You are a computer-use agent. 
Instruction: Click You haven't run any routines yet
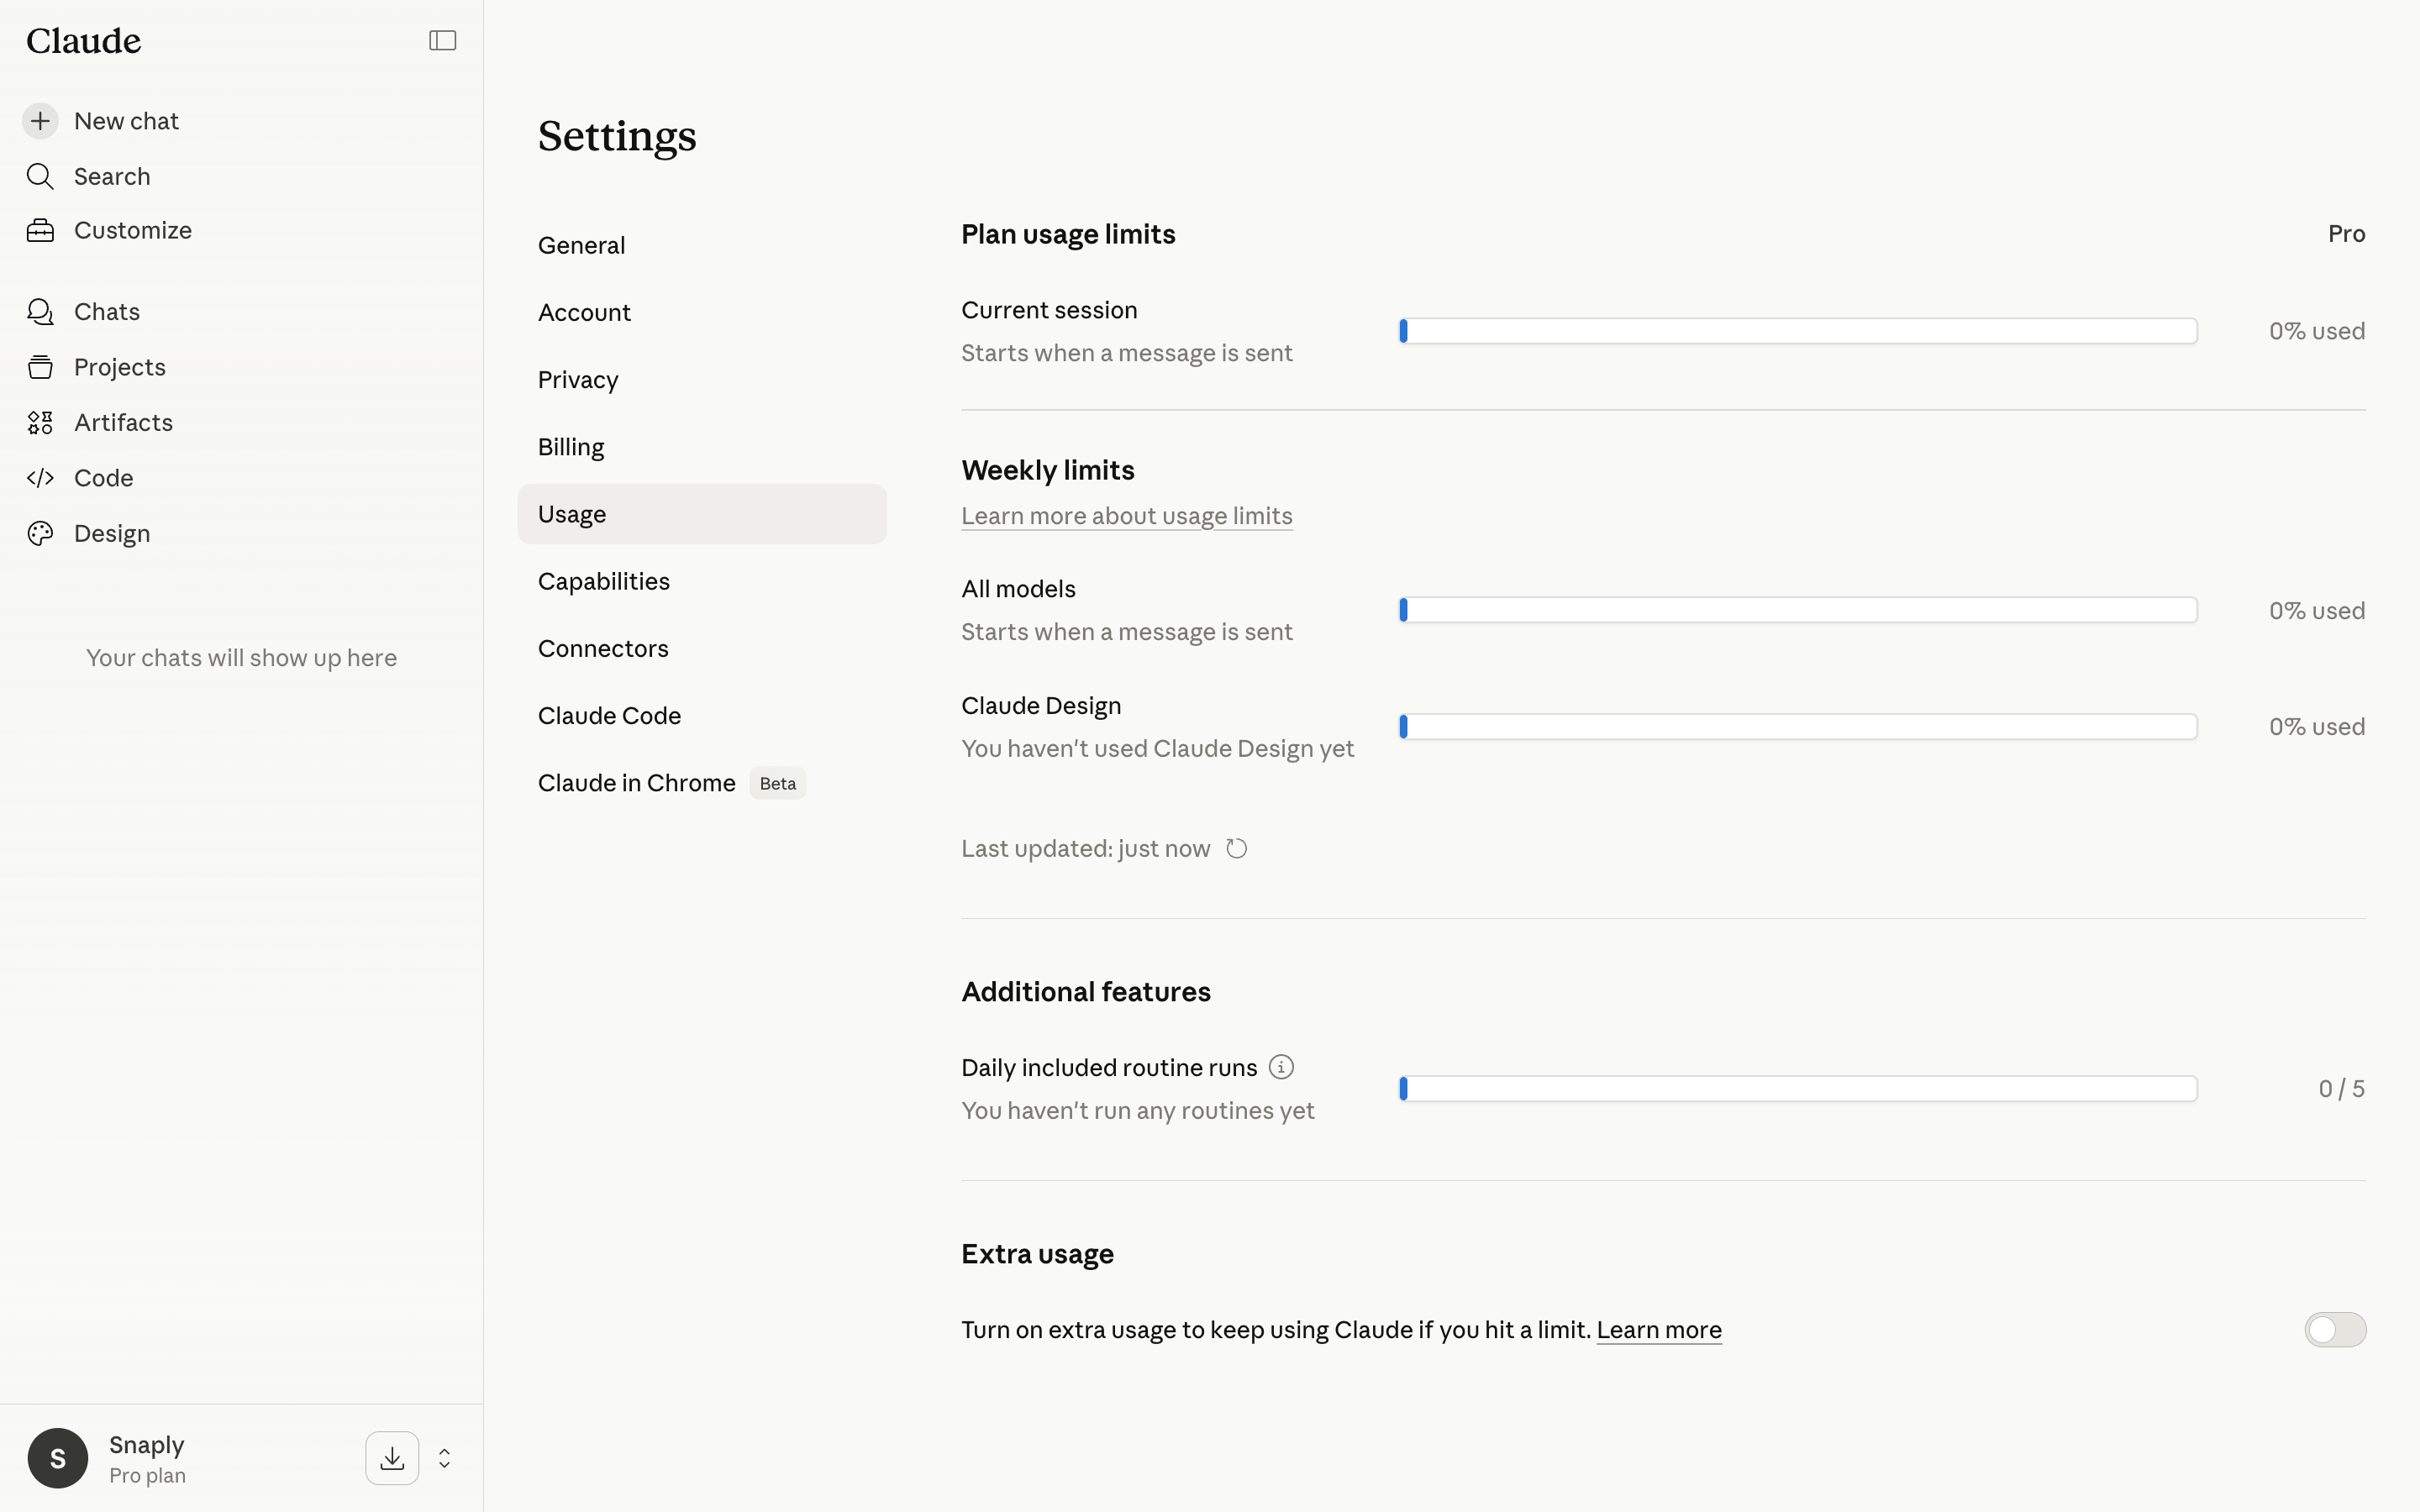point(1137,1111)
